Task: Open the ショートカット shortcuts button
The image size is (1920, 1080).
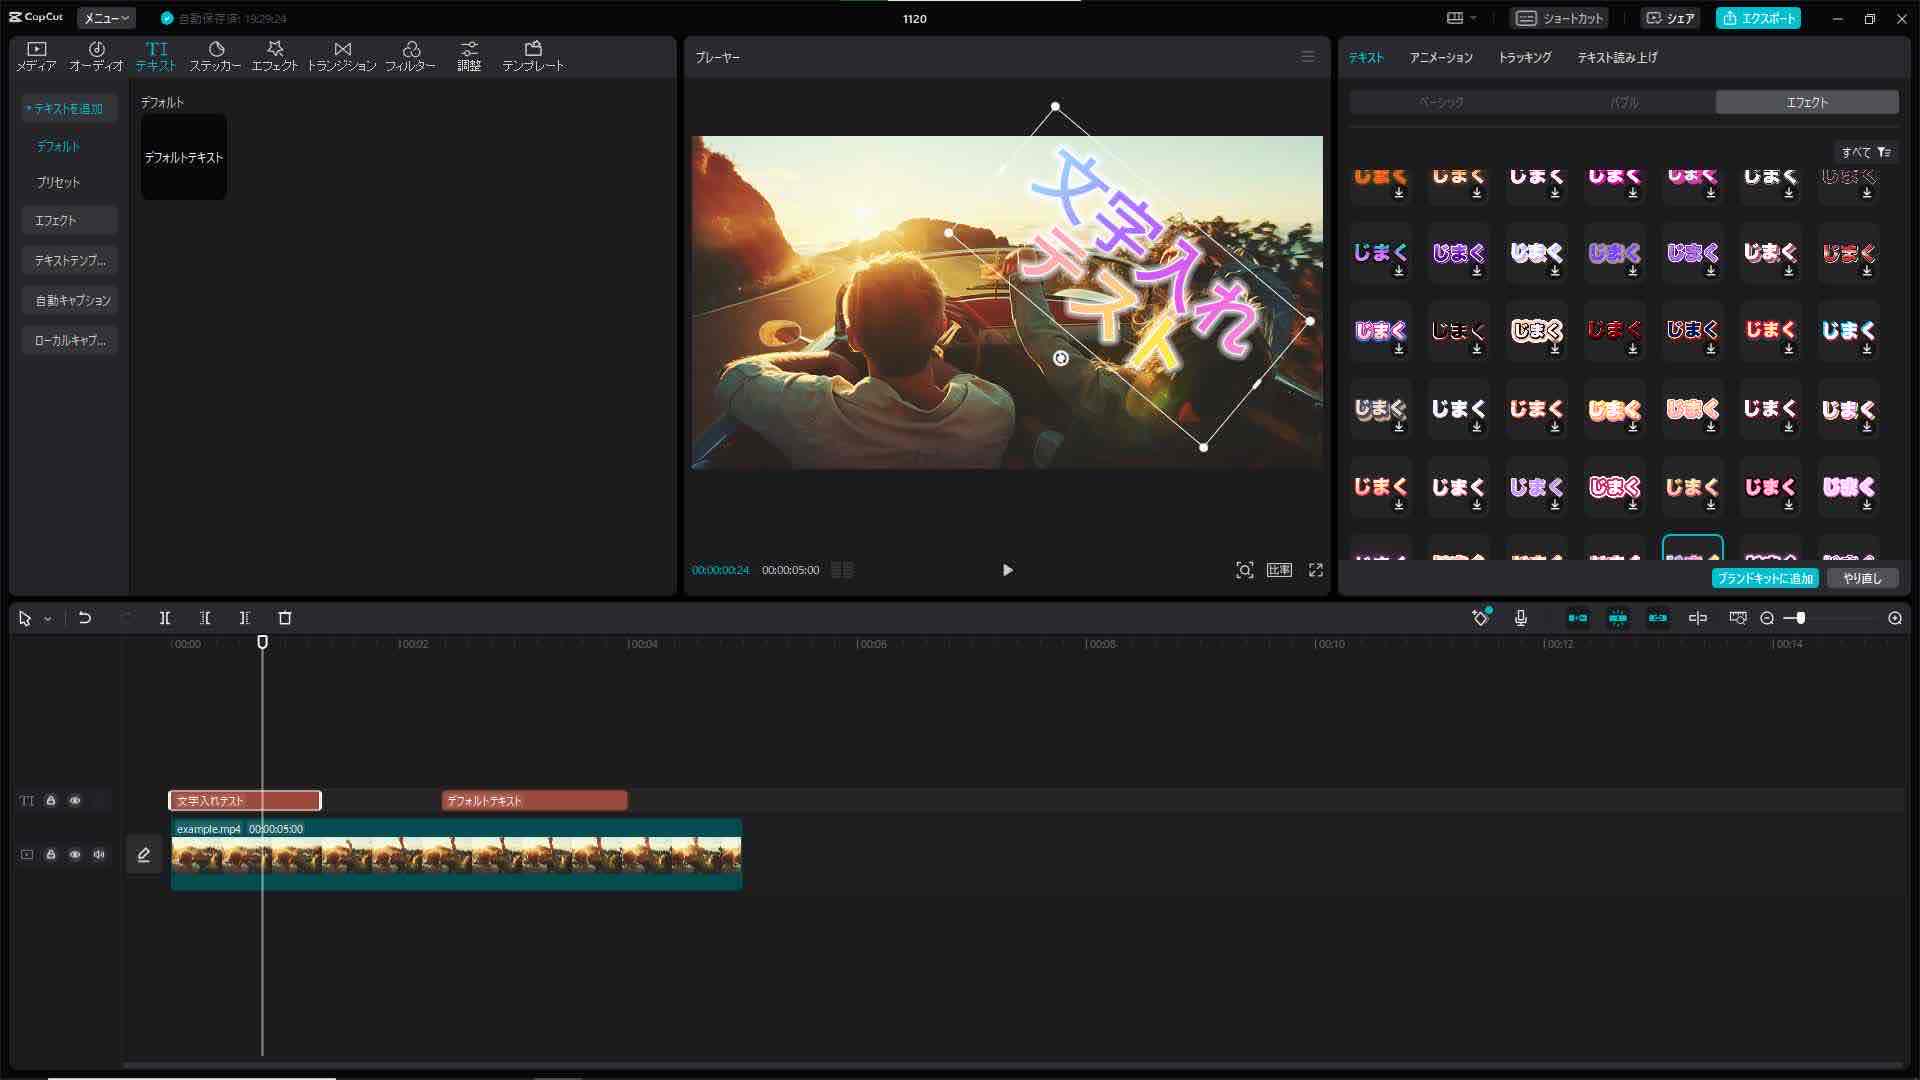Action: pyautogui.click(x=1559, y=18)
